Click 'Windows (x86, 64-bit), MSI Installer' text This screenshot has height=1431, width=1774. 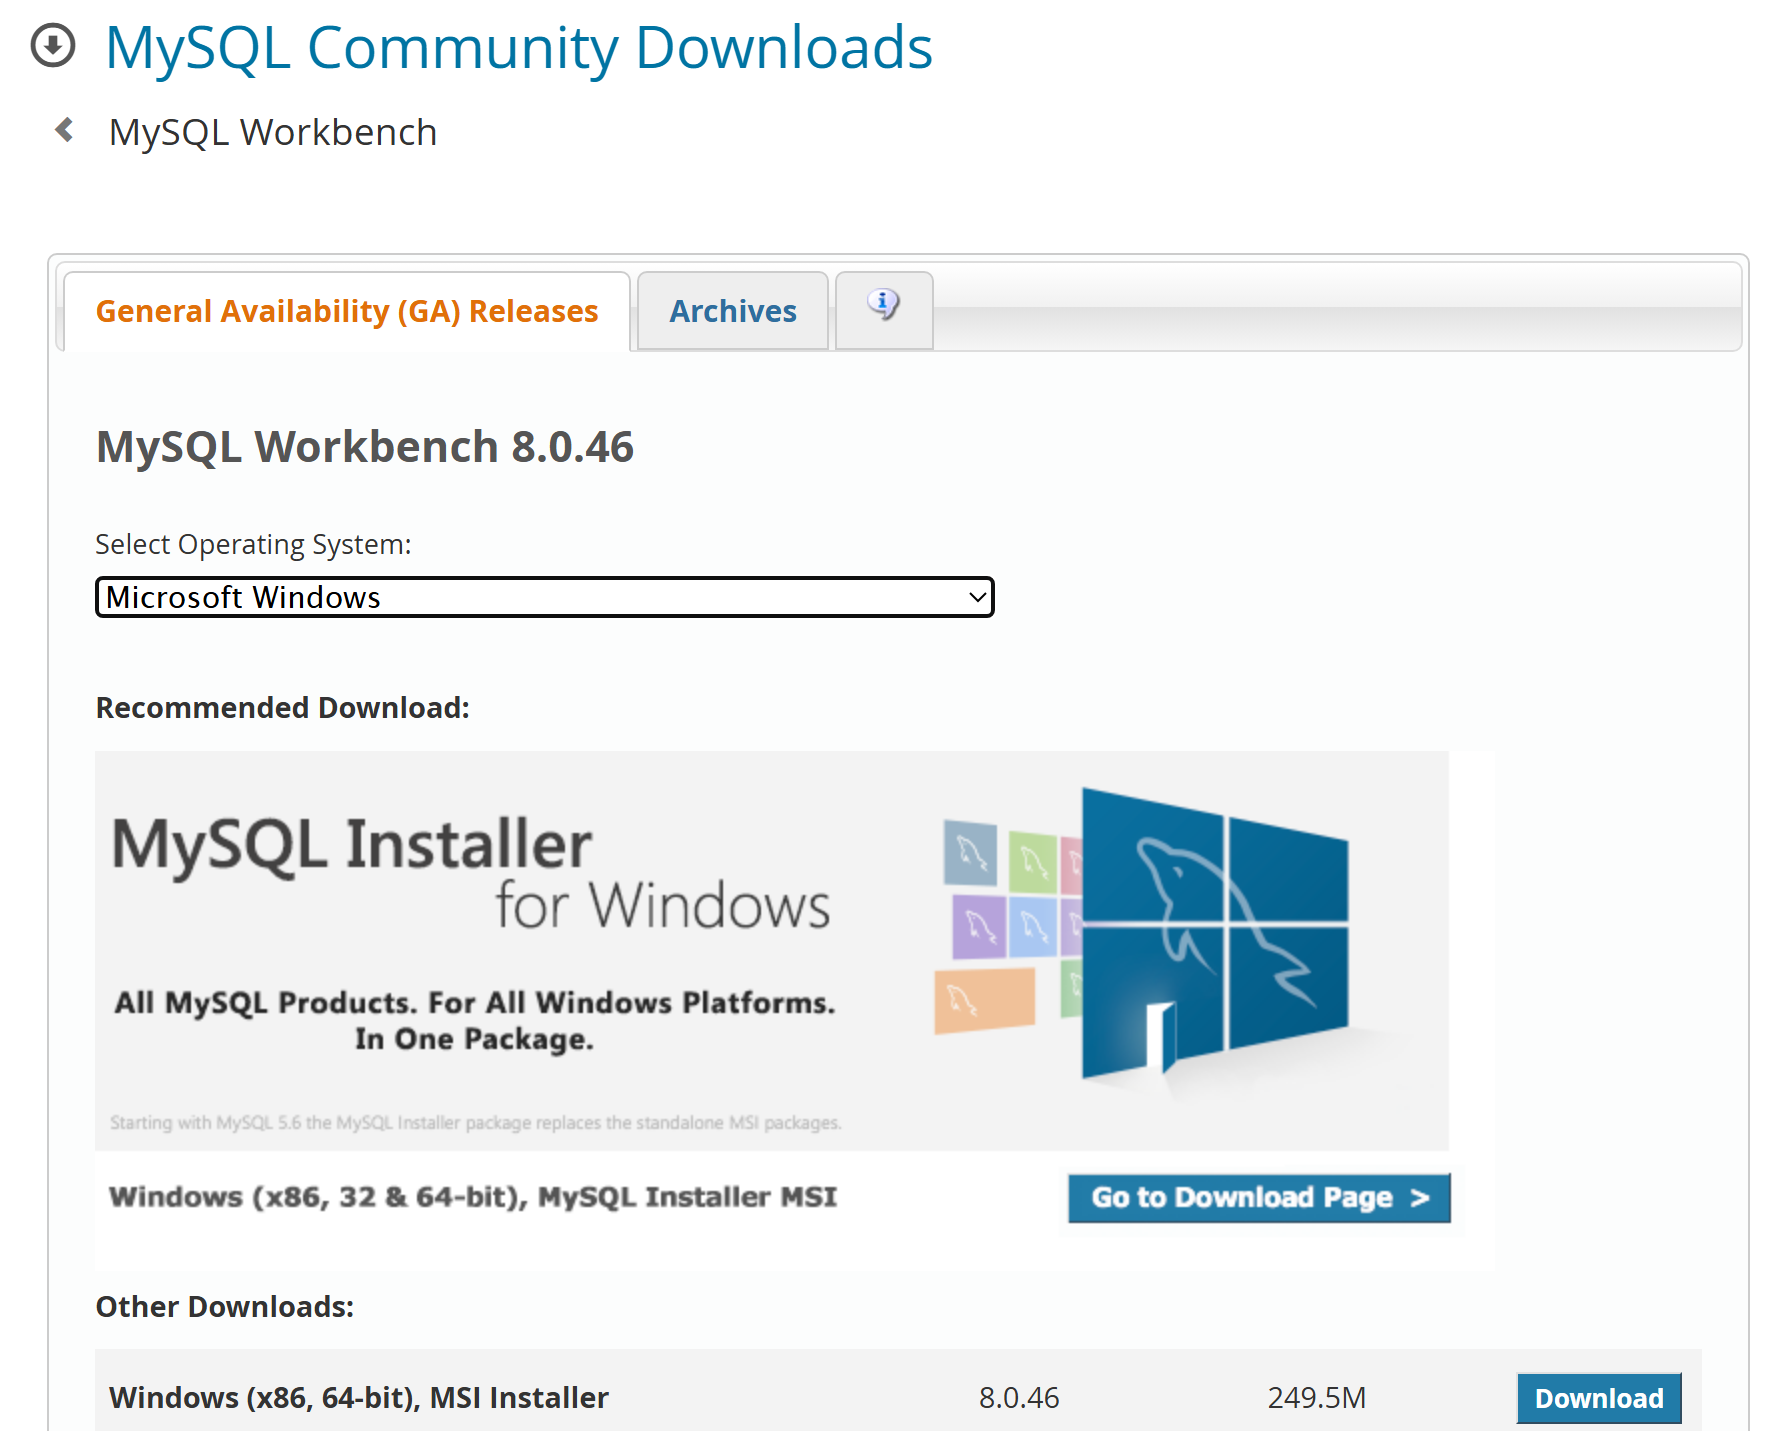pyautogui.click(x=359, y=1397)
